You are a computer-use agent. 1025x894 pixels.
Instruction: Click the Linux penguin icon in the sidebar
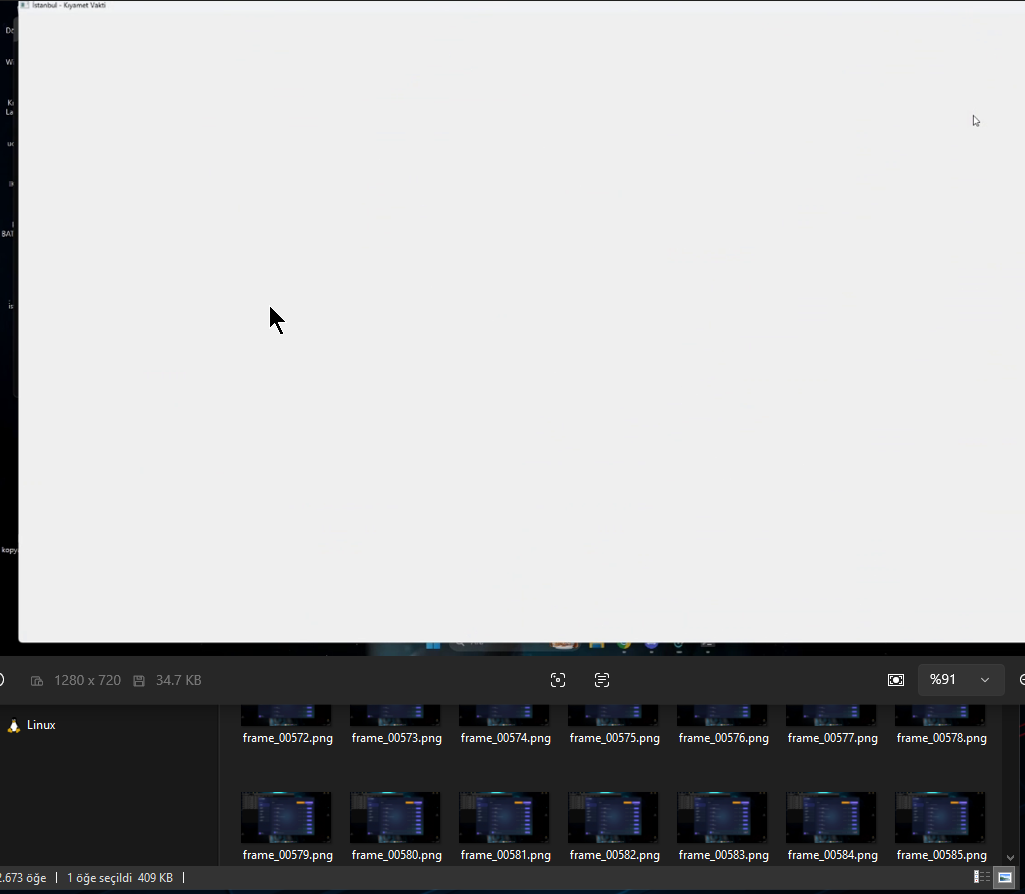13,725
